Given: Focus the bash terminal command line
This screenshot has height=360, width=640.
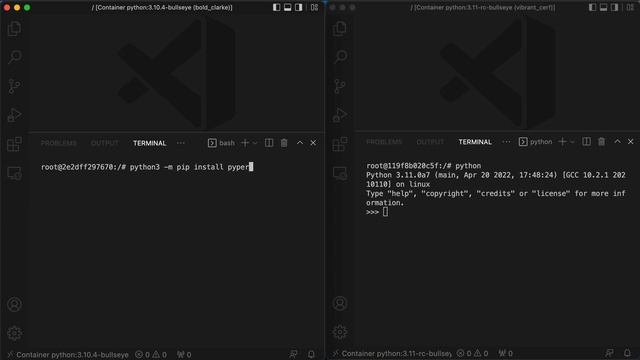Looking at the screenshot, I should coord(147,167).
